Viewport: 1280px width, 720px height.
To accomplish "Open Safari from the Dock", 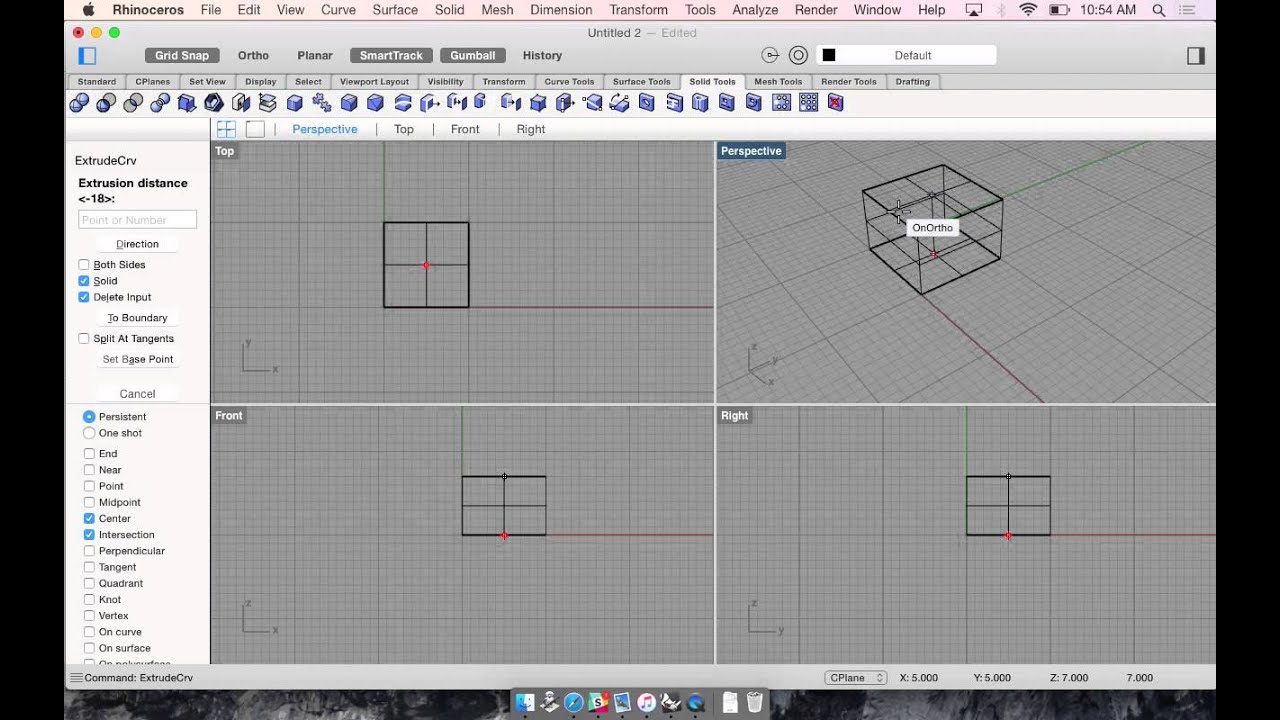I will click(x=574, y=702).
